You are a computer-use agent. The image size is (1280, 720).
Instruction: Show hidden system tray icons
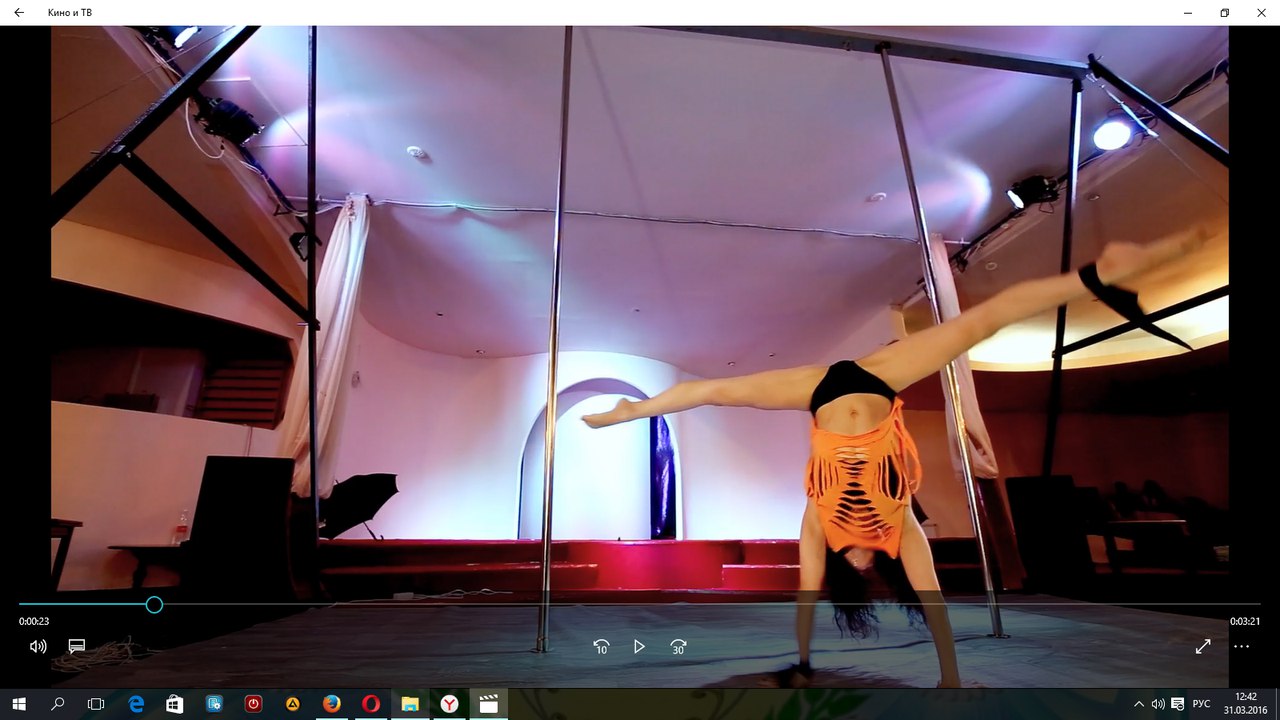tap(1140, 704)
